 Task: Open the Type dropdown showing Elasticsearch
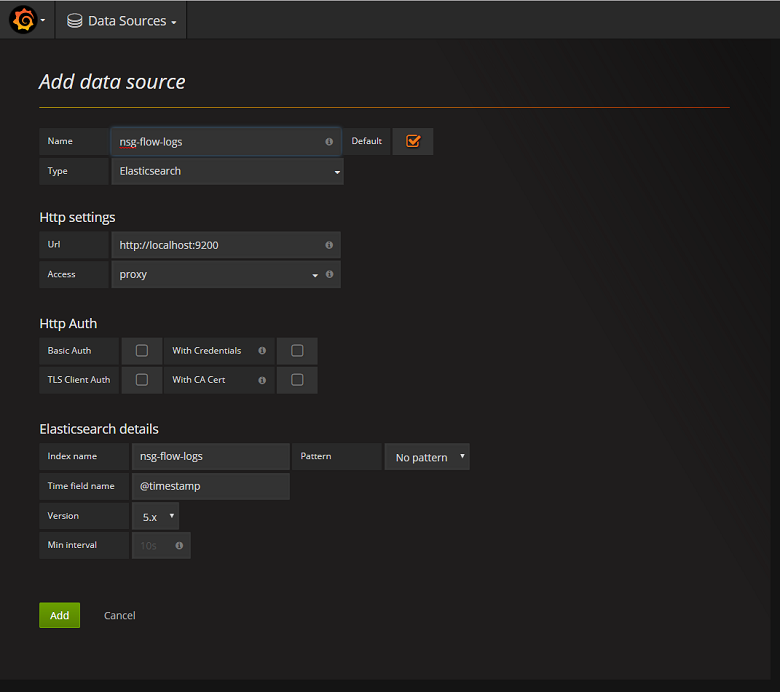click(x=227, y=171)
